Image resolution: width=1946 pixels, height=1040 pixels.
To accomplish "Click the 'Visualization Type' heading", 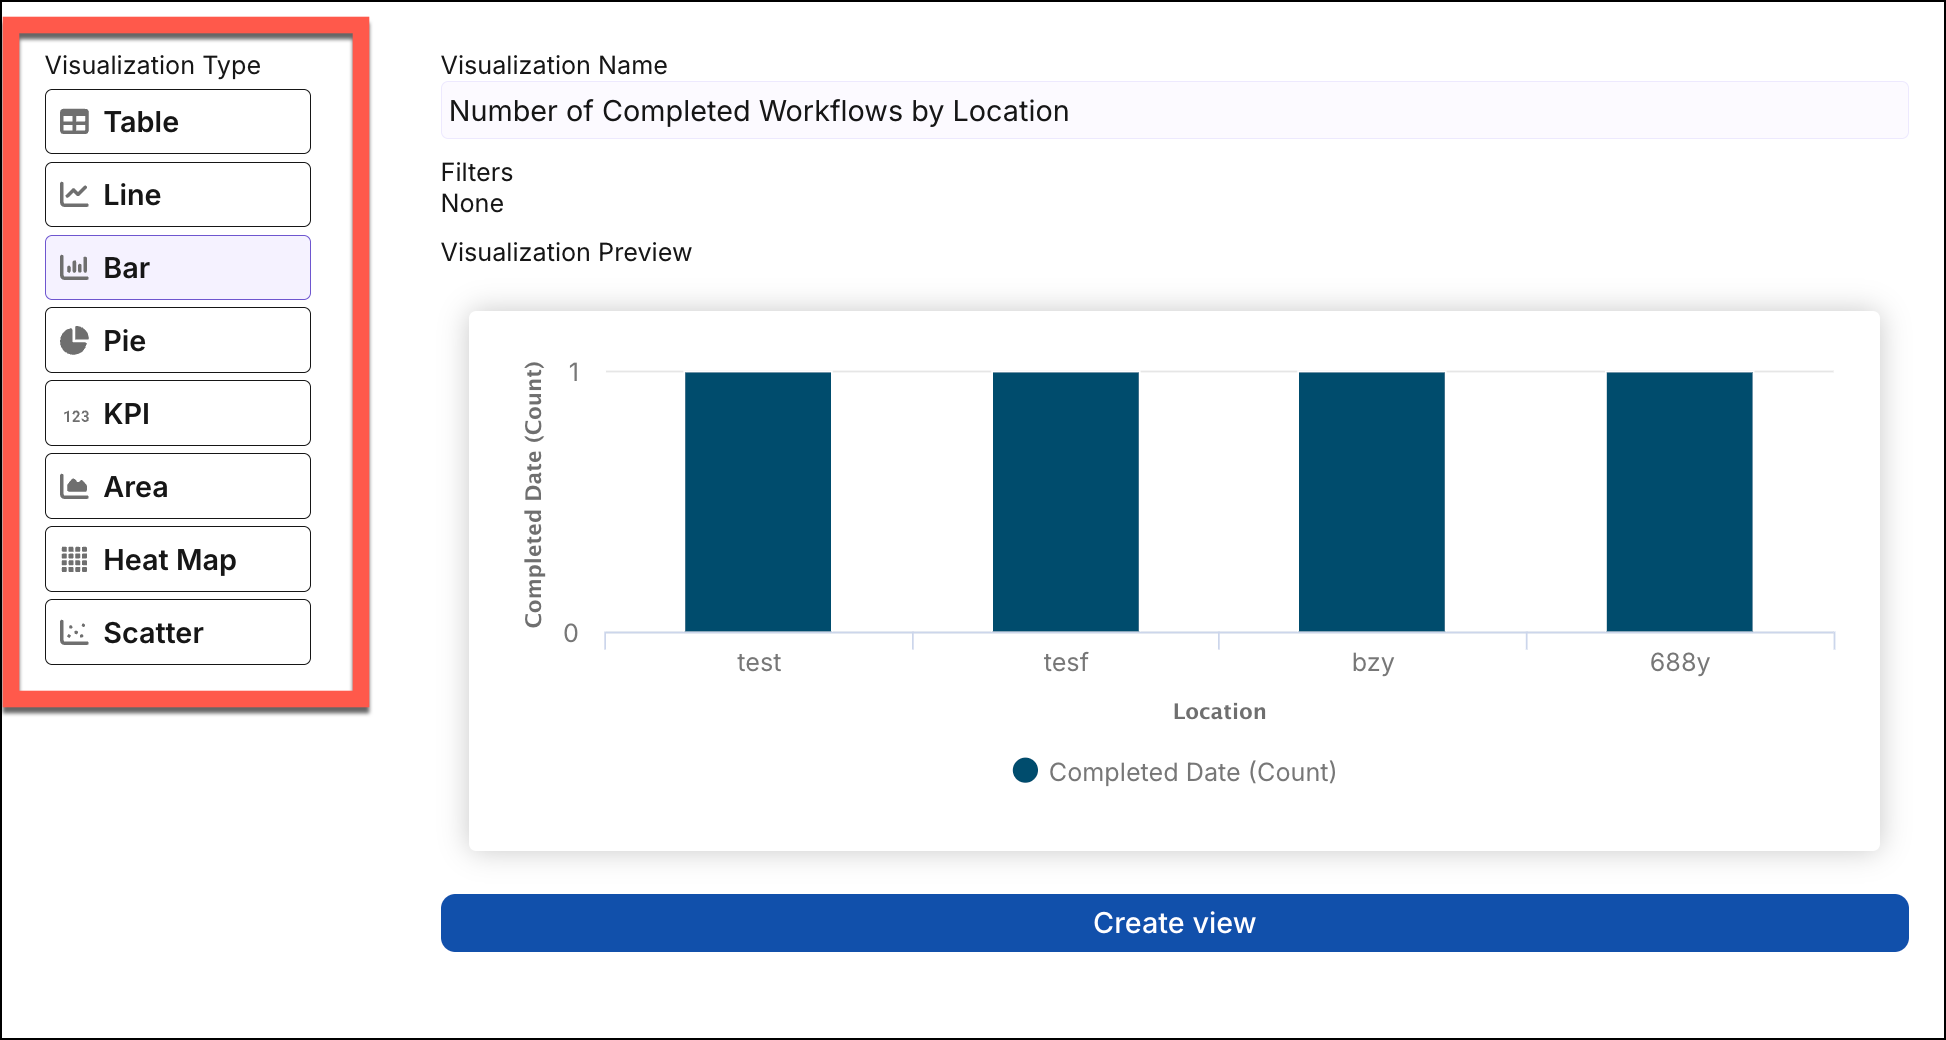I will 153,66.
